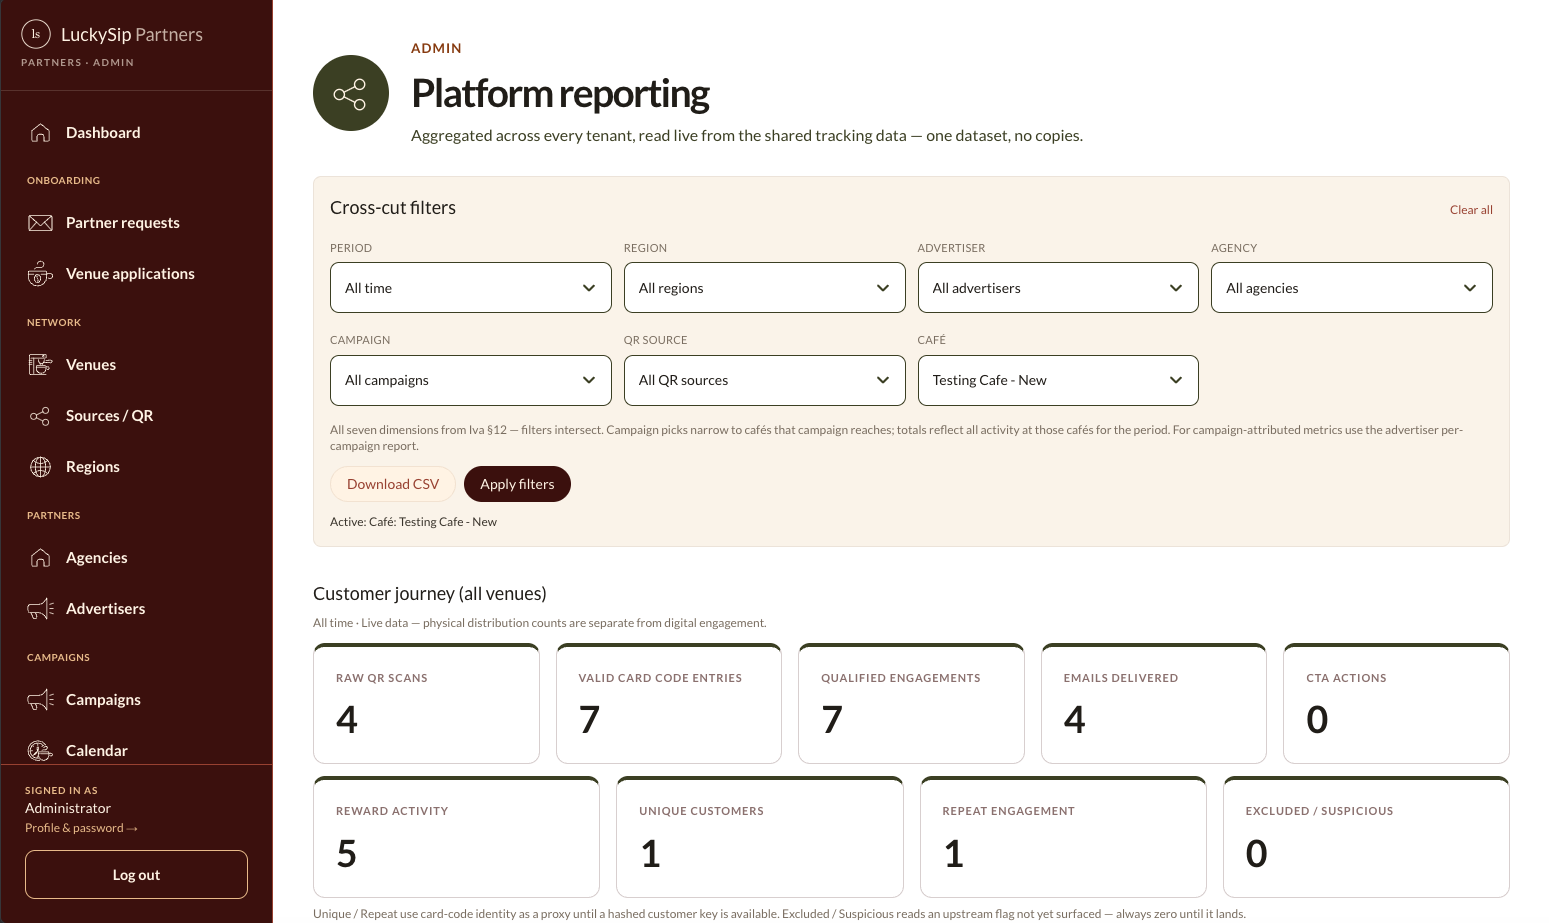Click the LuckySip logo icon
Image resolution: width=1549 pixels, height=923 pixels.
tap(36, 34)
